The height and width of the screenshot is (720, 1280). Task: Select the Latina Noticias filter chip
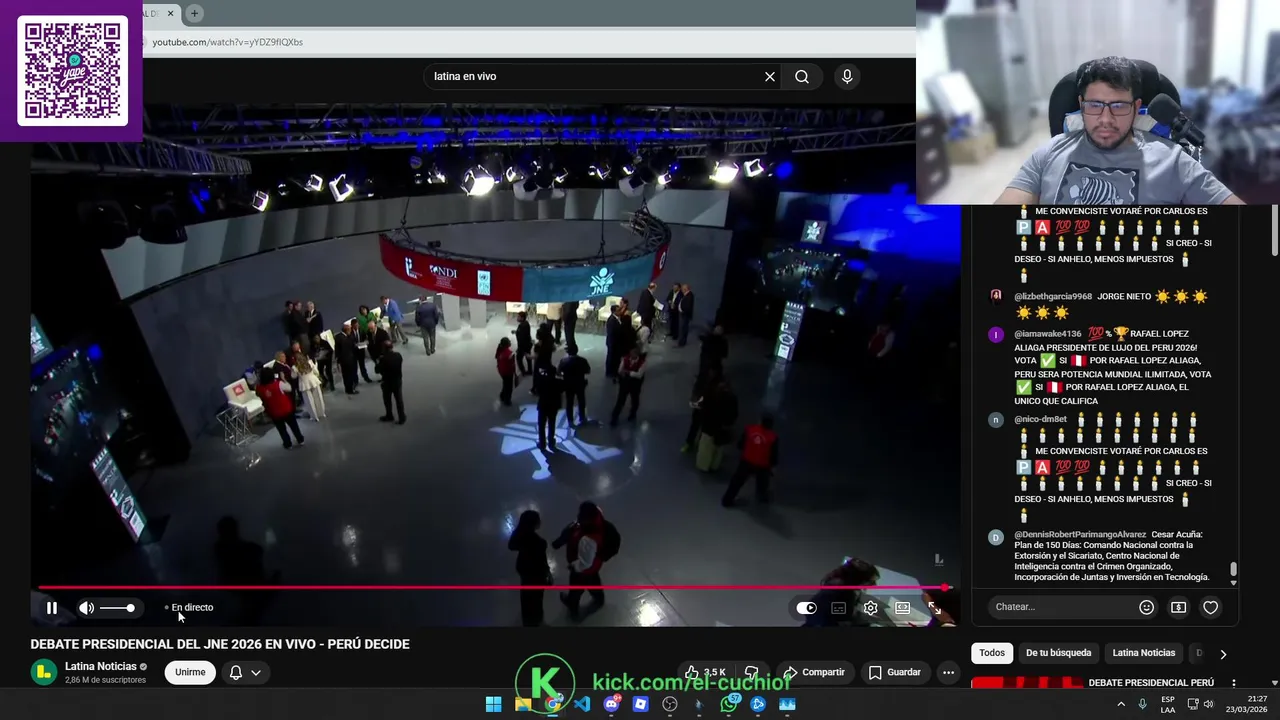click(x=1144, y=653)
